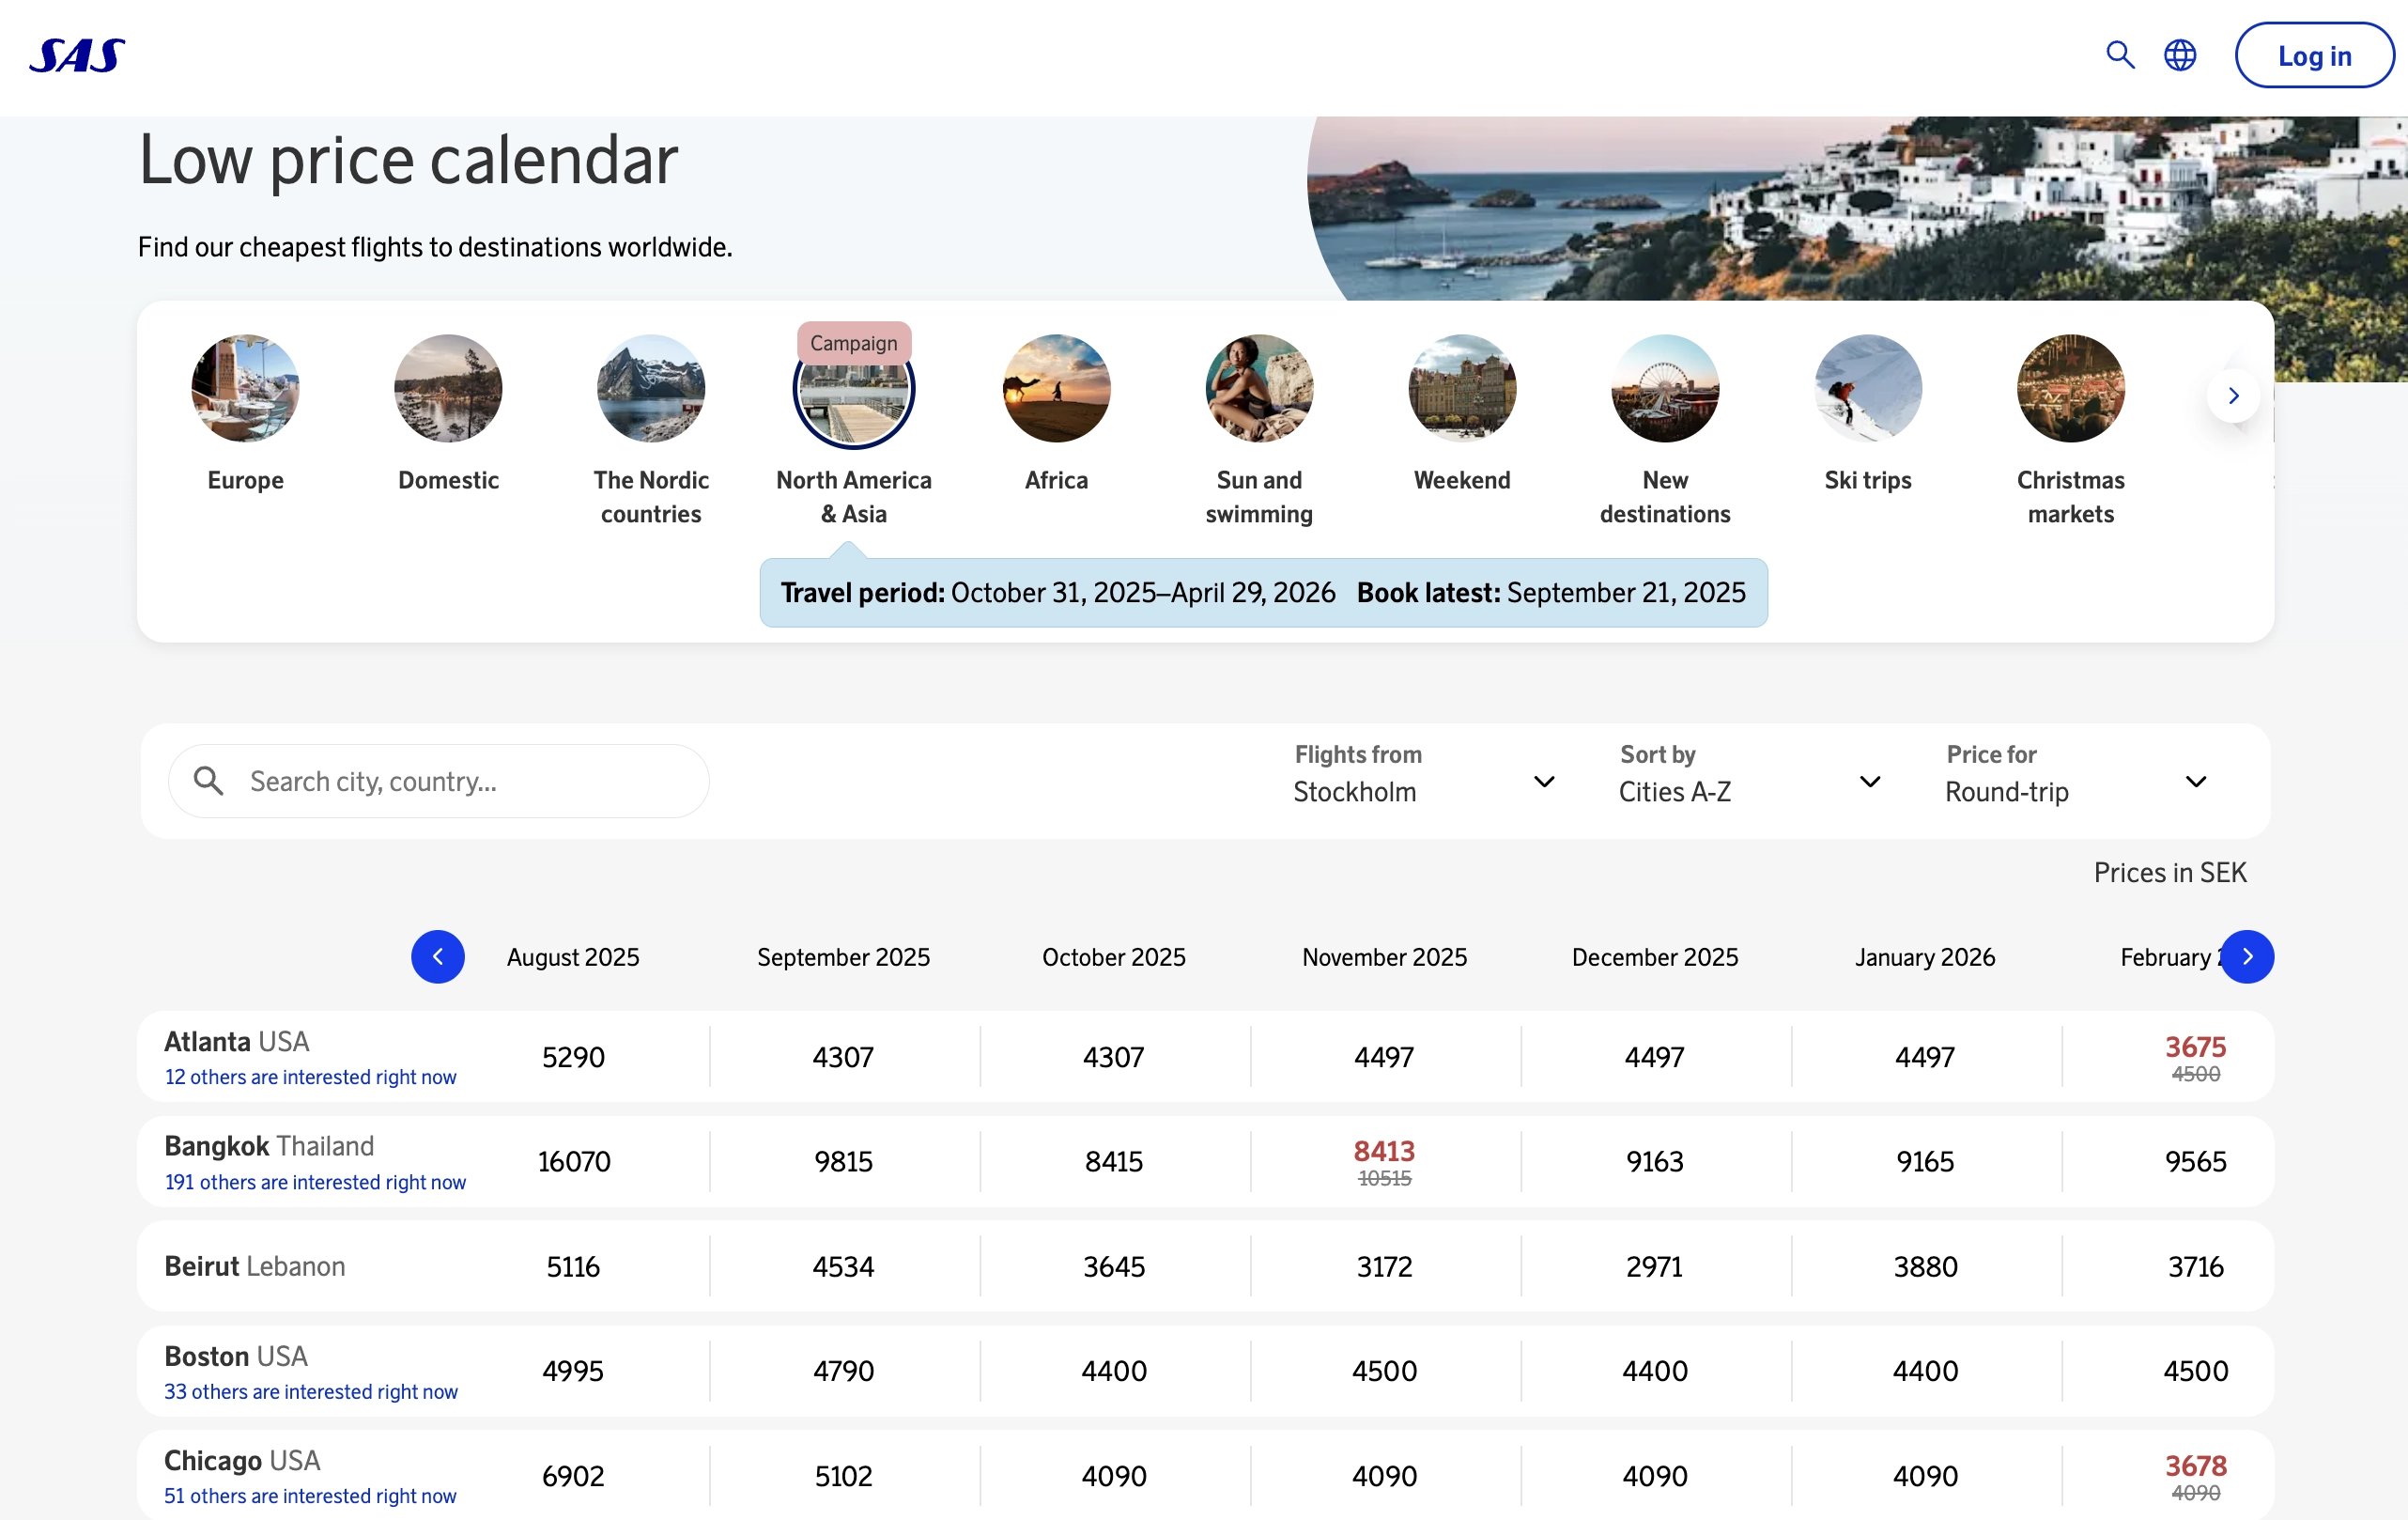The height and width of the screenshot is (1520, 2408).
Task: Select The Nordic countries category
Action: point(651,388)
